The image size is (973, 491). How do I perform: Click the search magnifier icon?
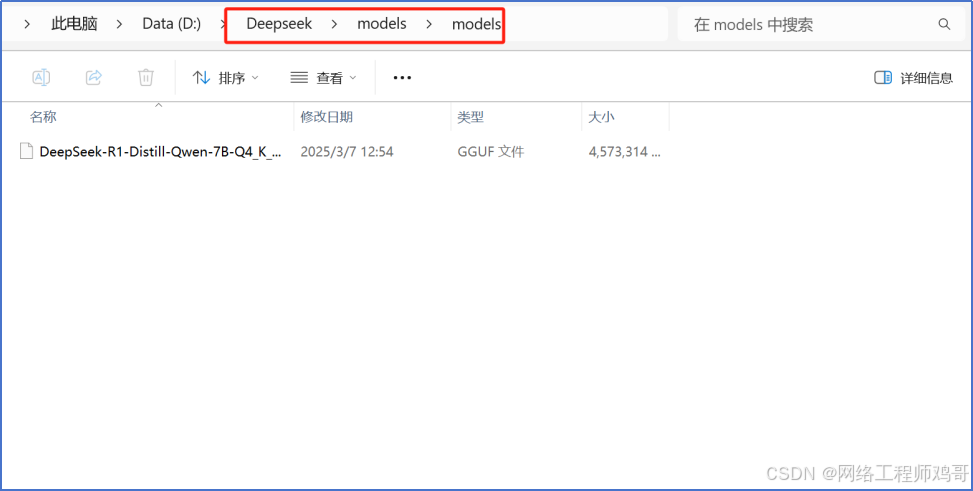(944, 24)
